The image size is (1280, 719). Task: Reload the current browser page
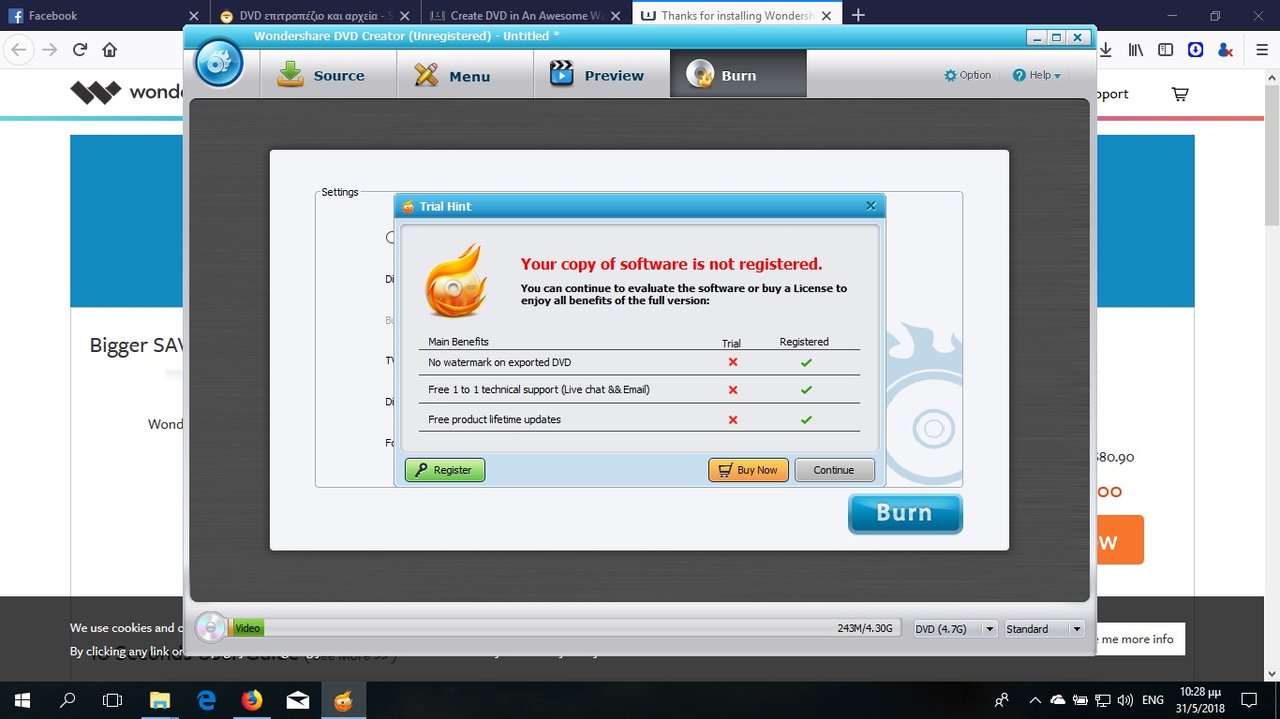coord(80,50)
